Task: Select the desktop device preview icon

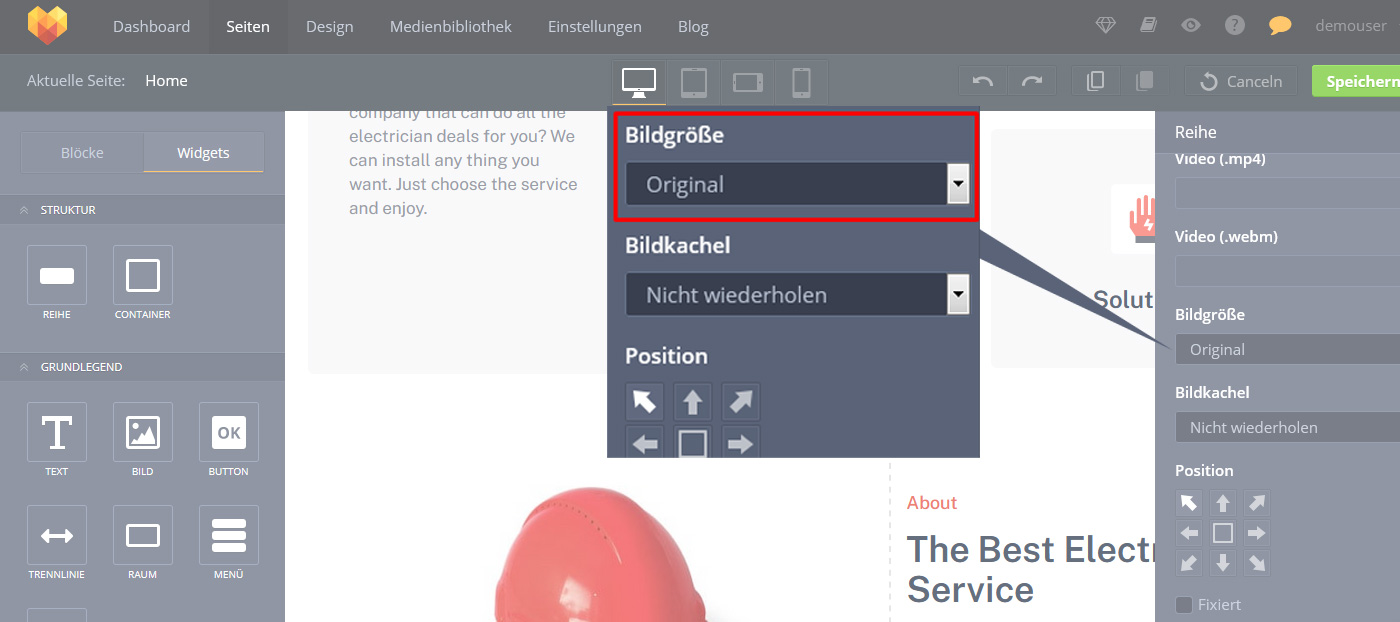Action: (639, 82)
